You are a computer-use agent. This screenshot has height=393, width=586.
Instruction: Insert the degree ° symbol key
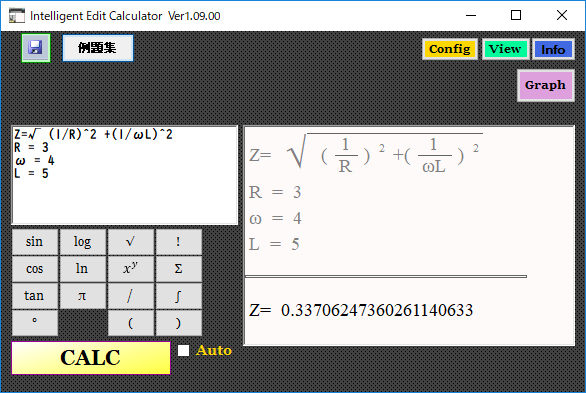[x=35, y=323]
